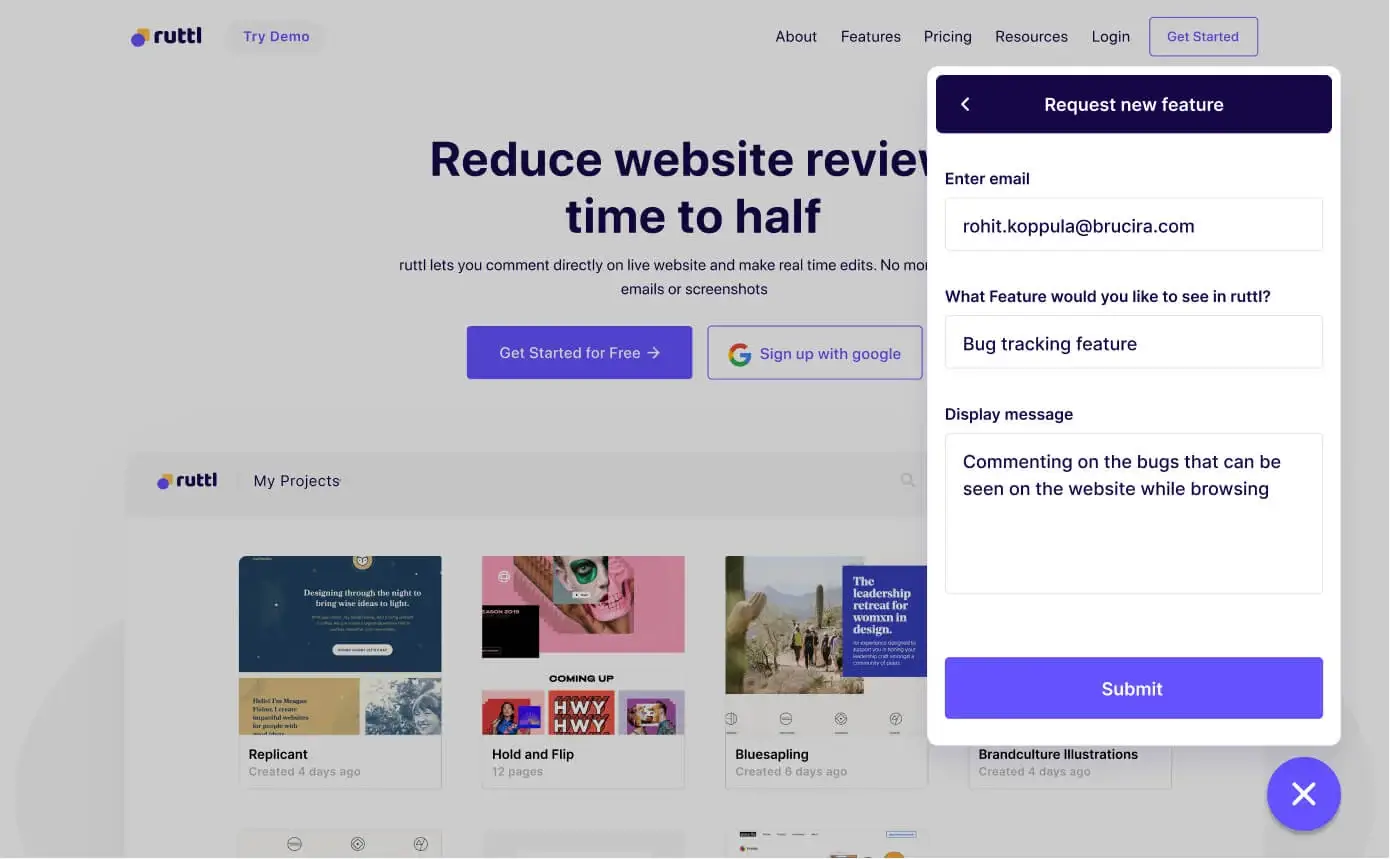This screenshot has height=859, width=1390.
Task: Click the Hold and Flip project title
Action: tap(533, 754)
